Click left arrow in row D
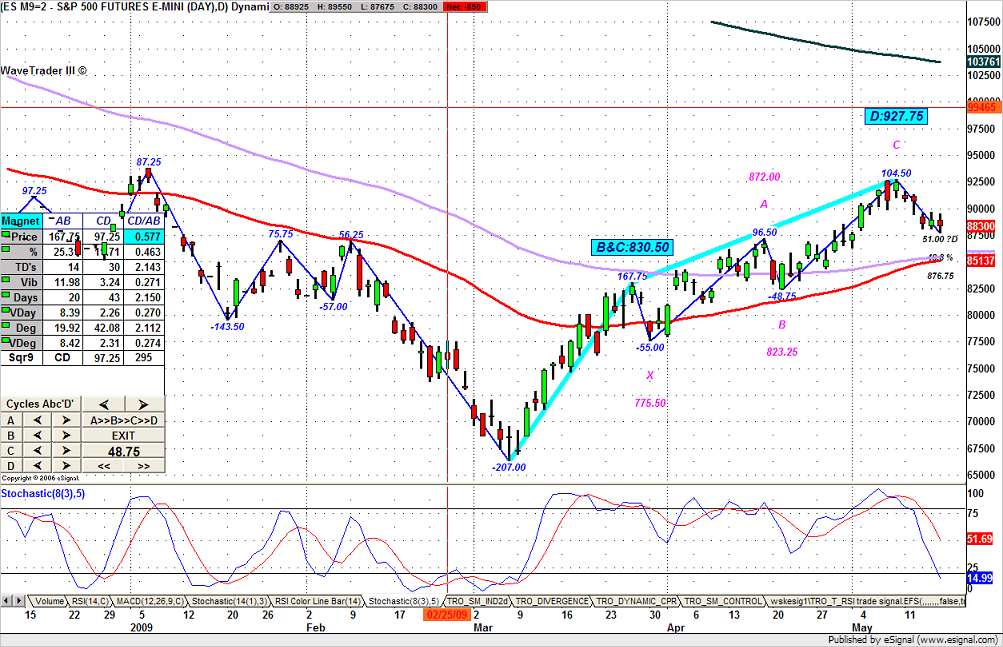The image size is (1003, 647). [x=37, y=466]
